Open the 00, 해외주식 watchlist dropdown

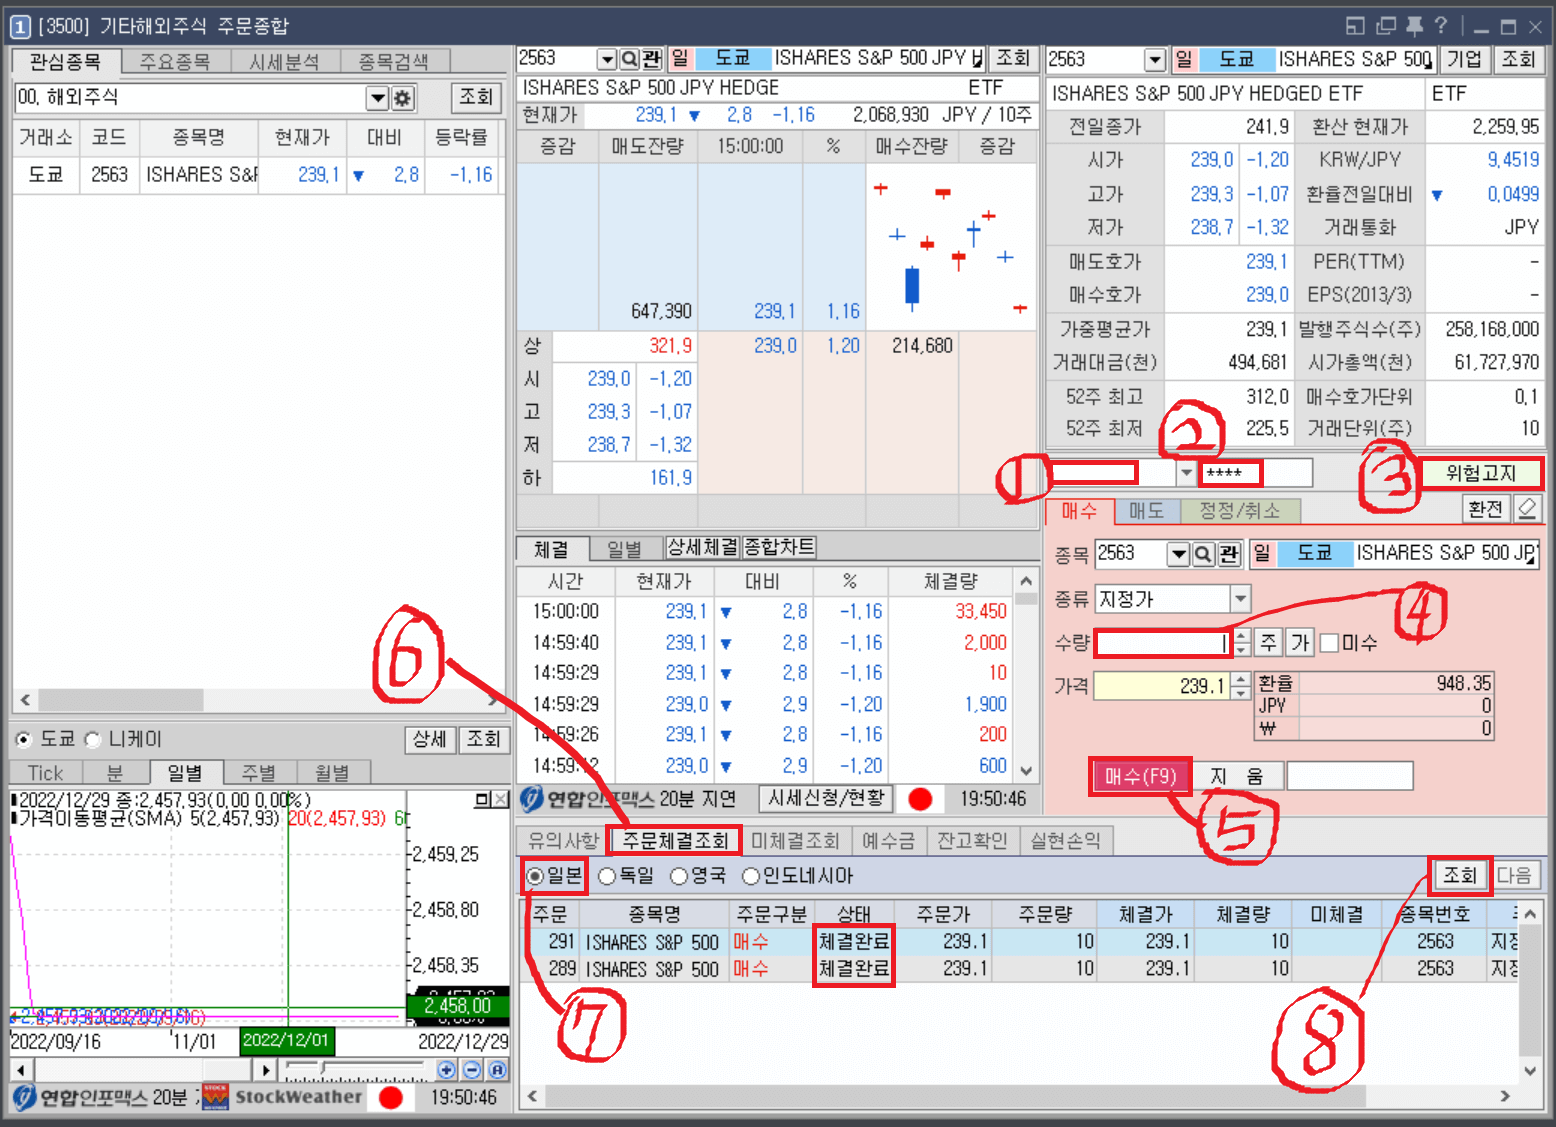377,98
